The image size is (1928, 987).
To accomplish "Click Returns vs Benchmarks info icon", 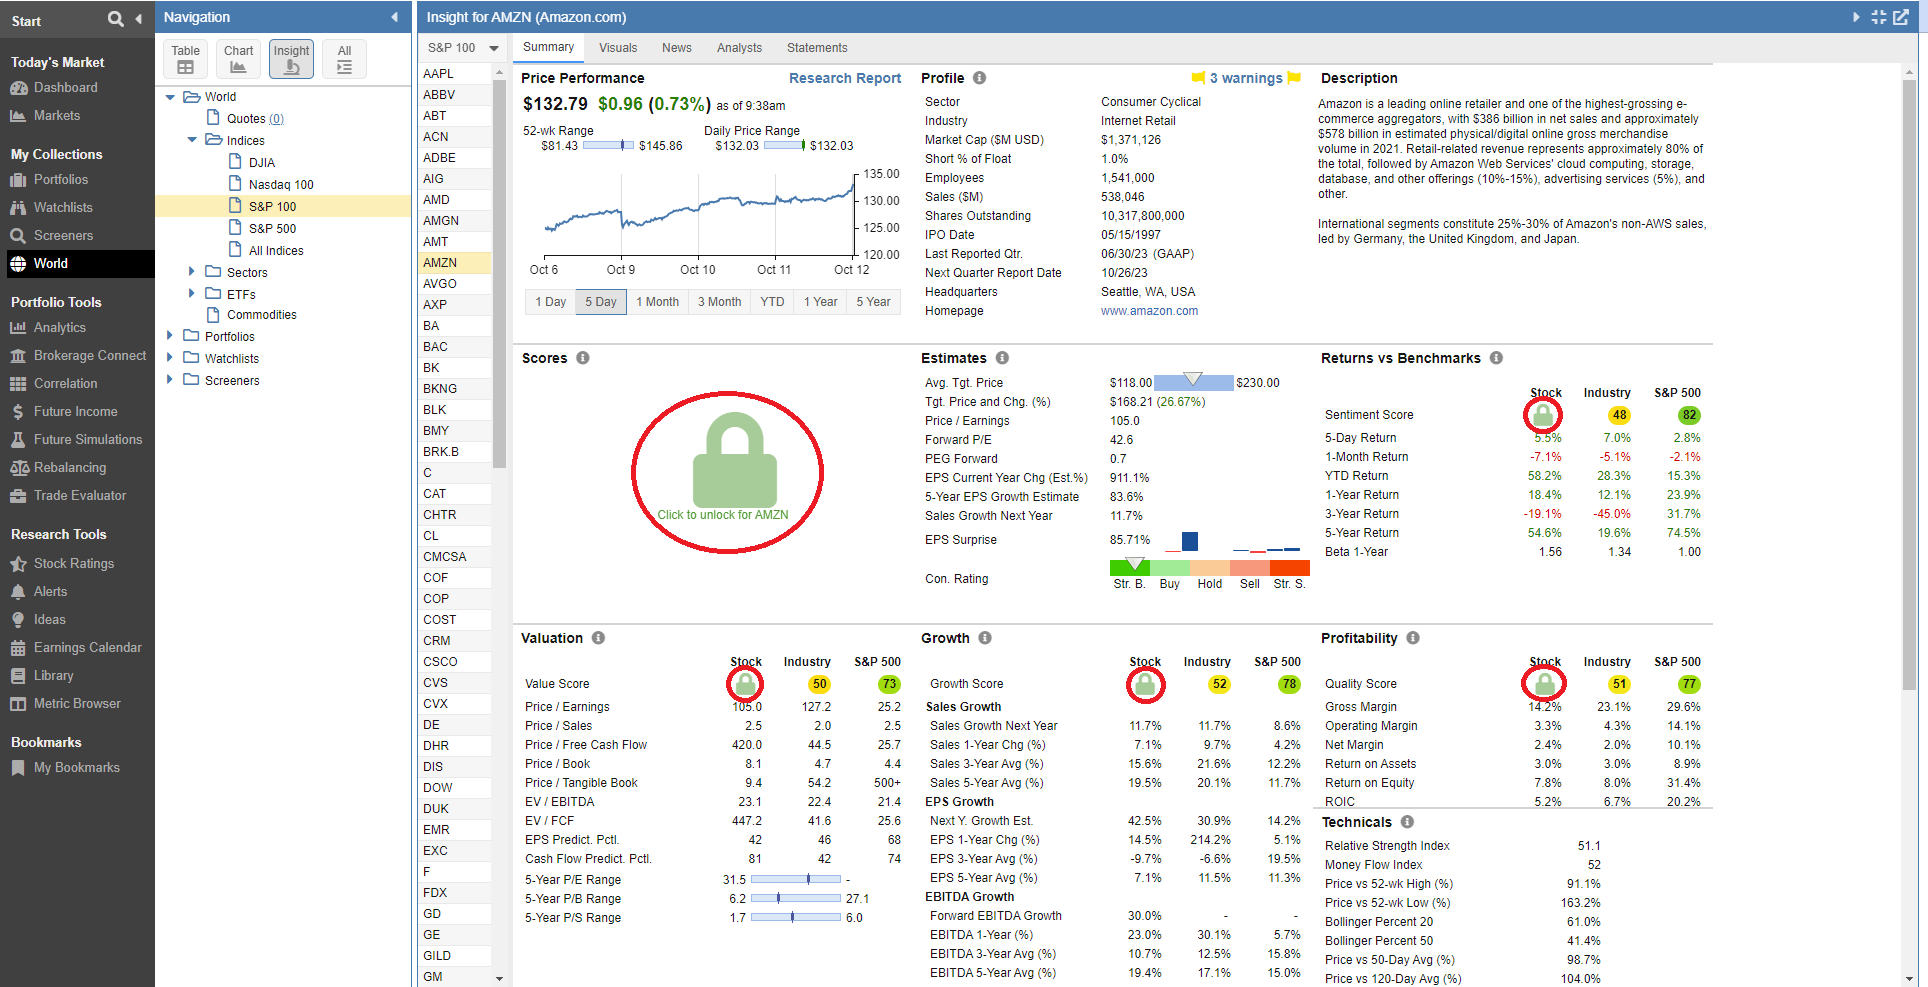I will 1496,358.
